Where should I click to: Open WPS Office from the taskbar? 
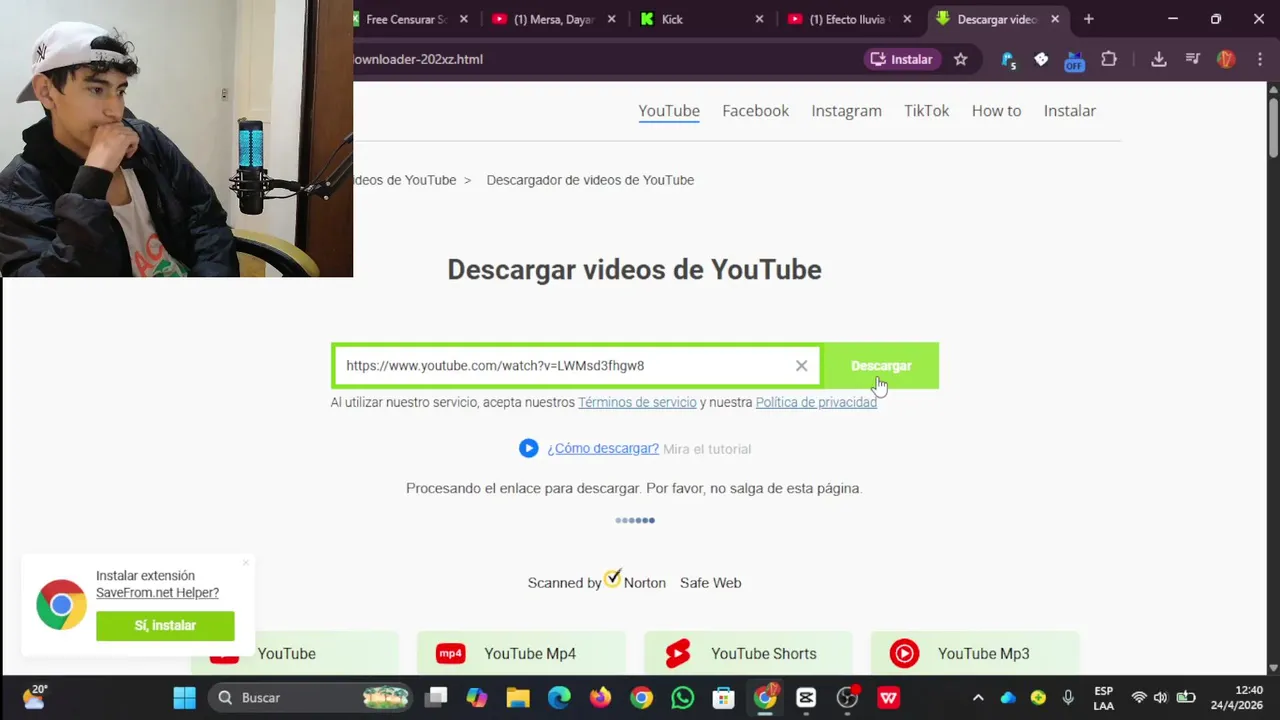tap(888, 698)
